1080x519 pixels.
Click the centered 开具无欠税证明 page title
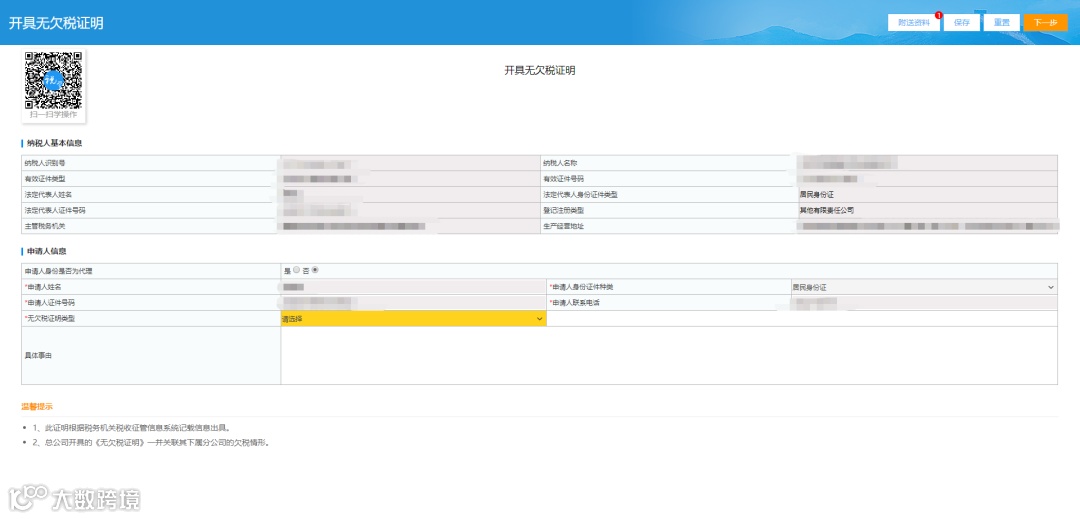(x=539, y=70)
